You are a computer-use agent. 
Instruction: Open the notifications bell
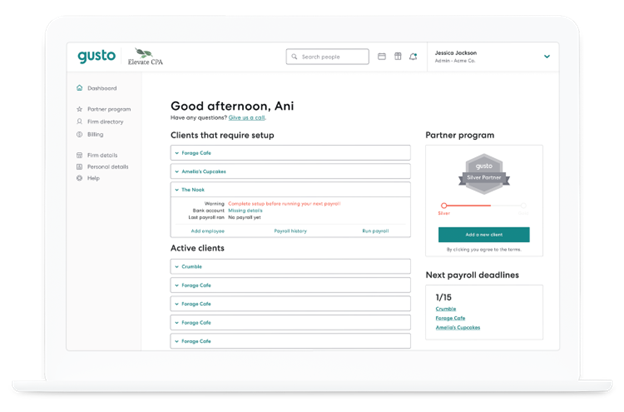coord(413,57)
